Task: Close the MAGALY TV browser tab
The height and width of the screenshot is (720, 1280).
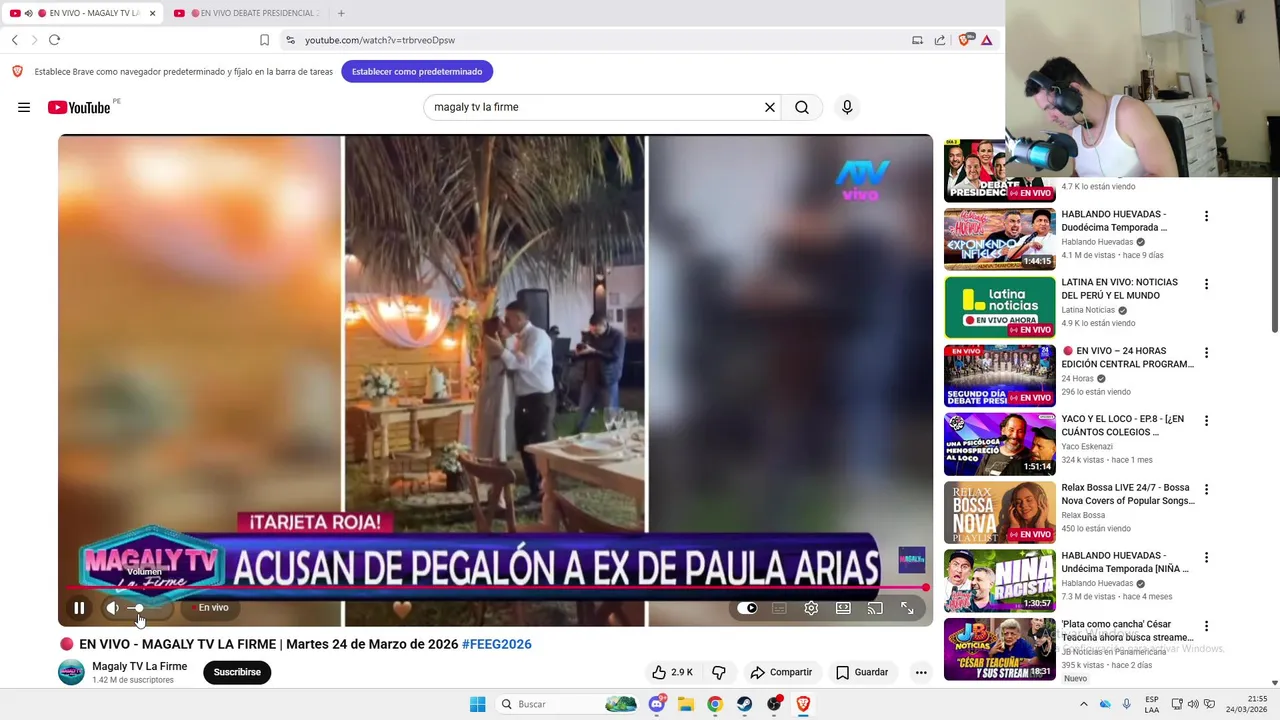Action: pos(152,13)
